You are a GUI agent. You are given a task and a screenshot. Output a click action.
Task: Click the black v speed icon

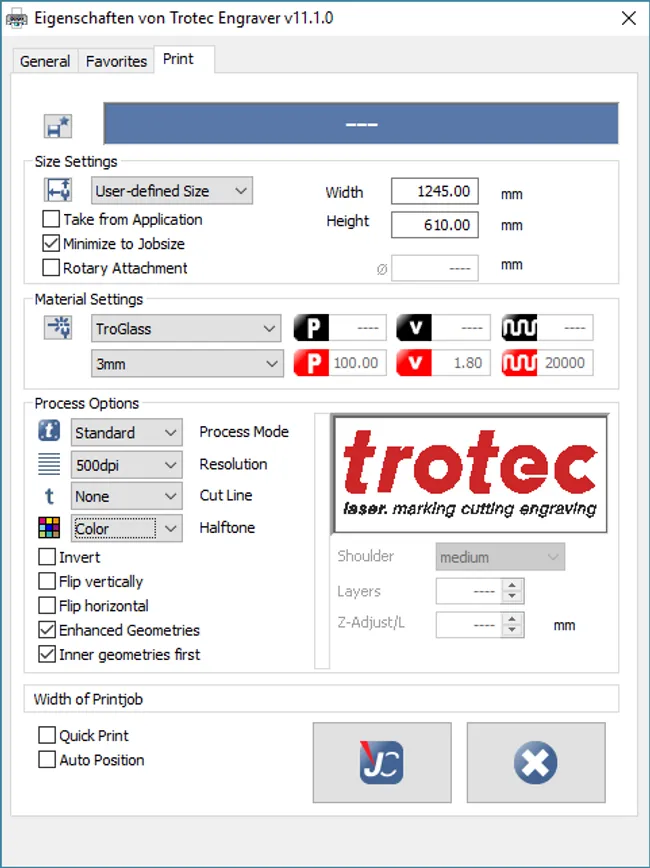pyautogui.click(x=414, y=328)
